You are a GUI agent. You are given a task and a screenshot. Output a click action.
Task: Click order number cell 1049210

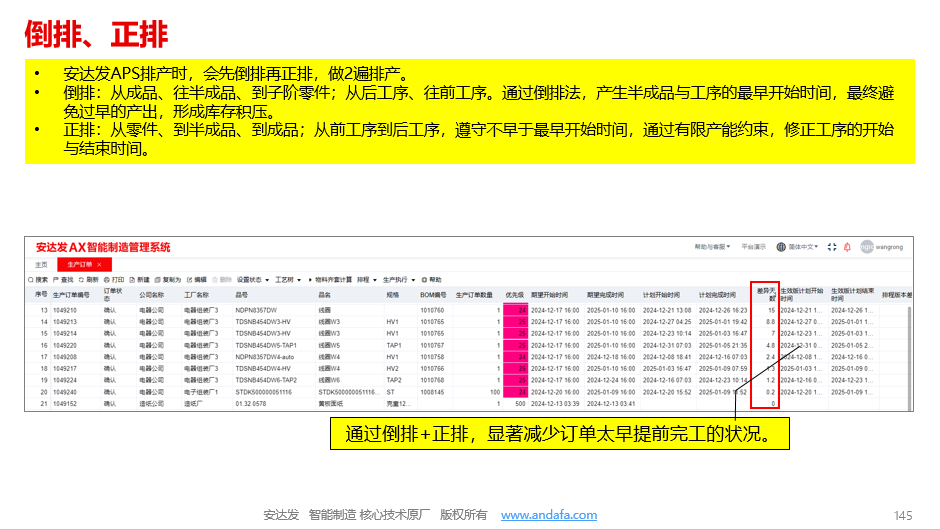tap(65, 311)
